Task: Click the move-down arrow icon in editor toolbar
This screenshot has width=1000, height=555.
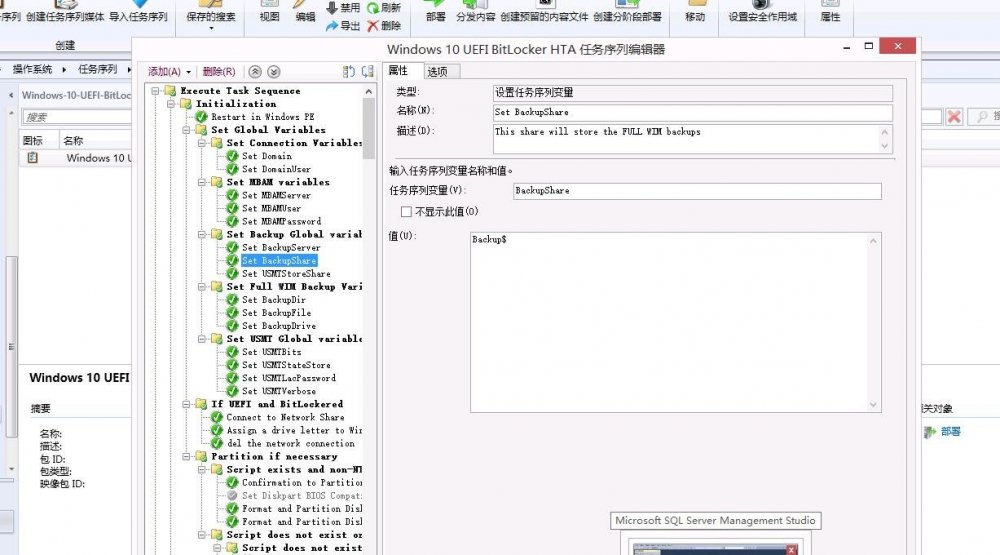Action: [274, 71]
